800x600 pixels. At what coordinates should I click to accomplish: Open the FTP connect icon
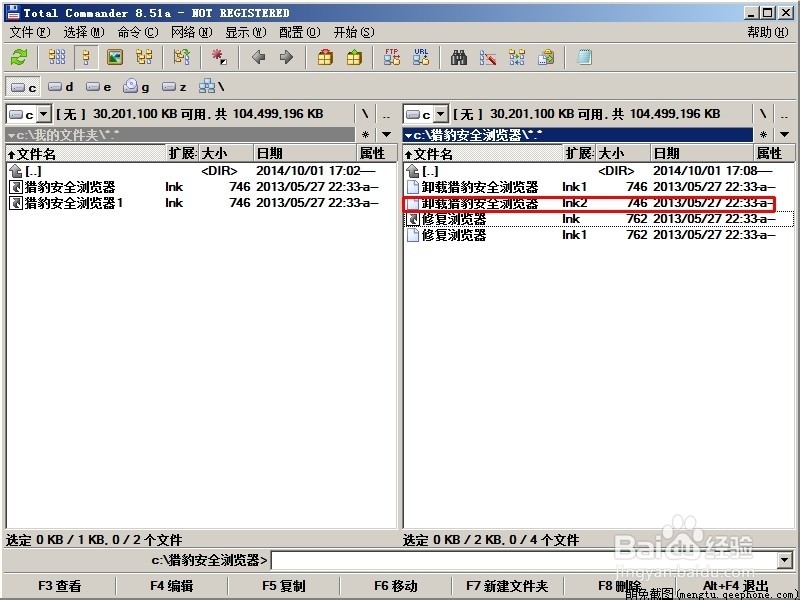click(x=392, y=57)
